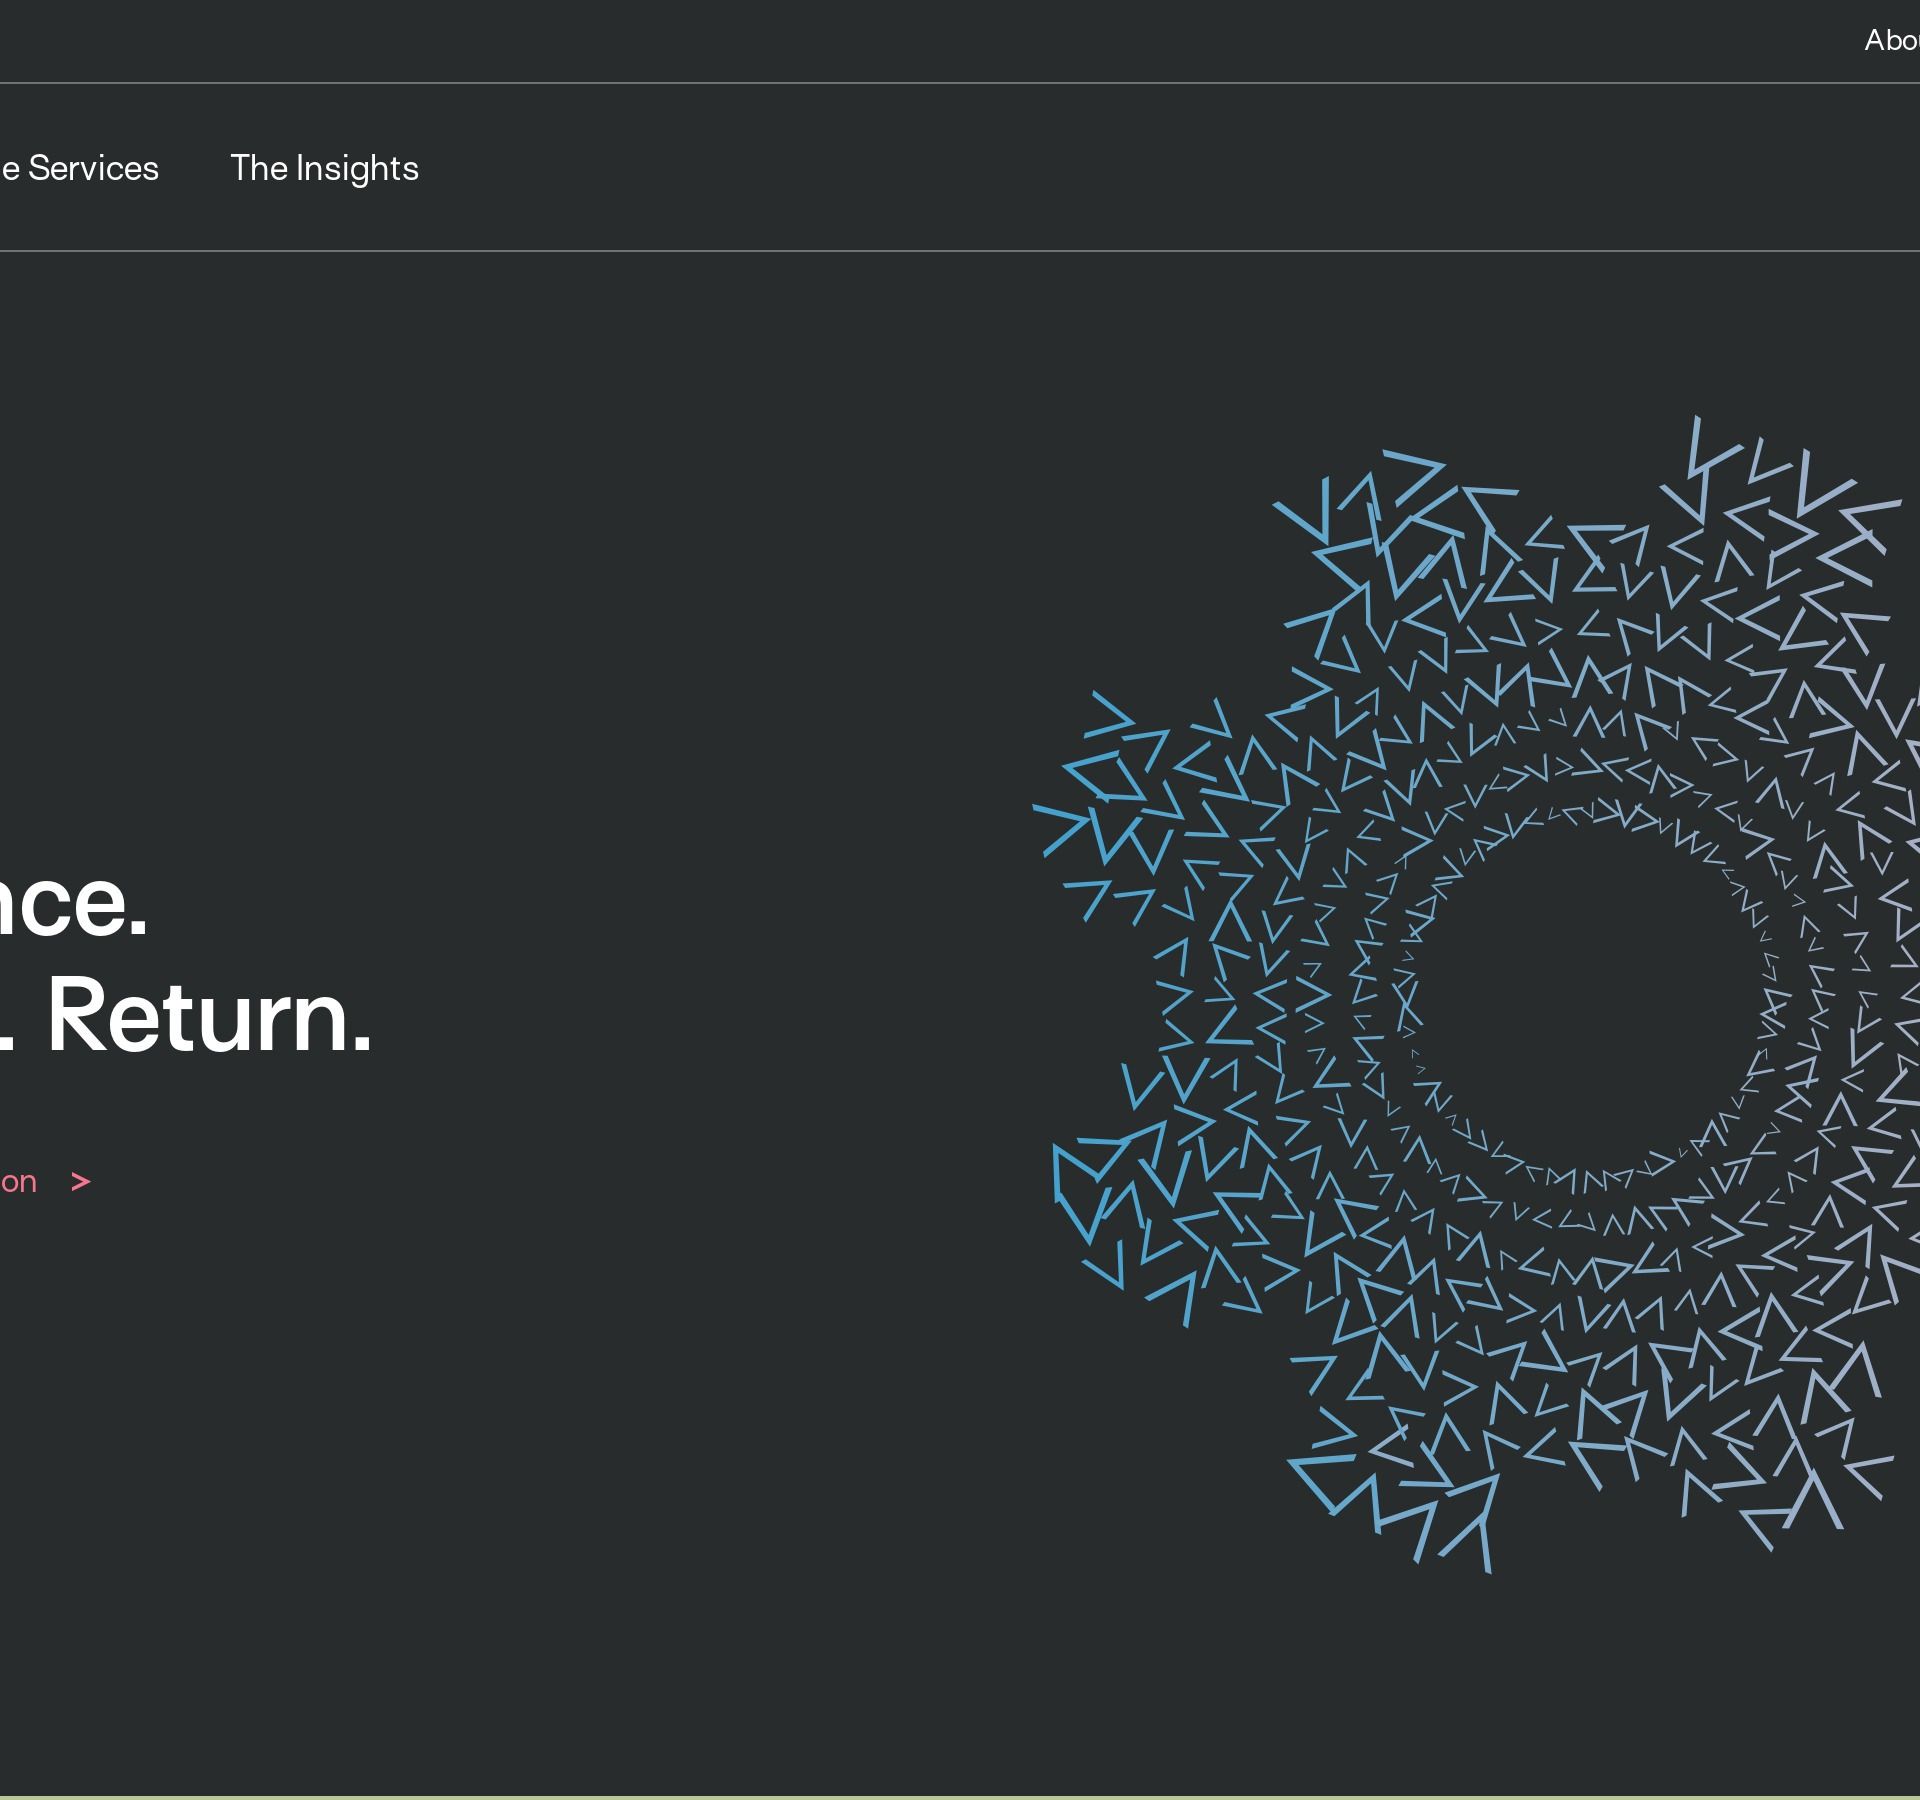The width and height of the screenshot is (1920, 1800).
Task: Click the partially visible About link
Action: 1891,40
